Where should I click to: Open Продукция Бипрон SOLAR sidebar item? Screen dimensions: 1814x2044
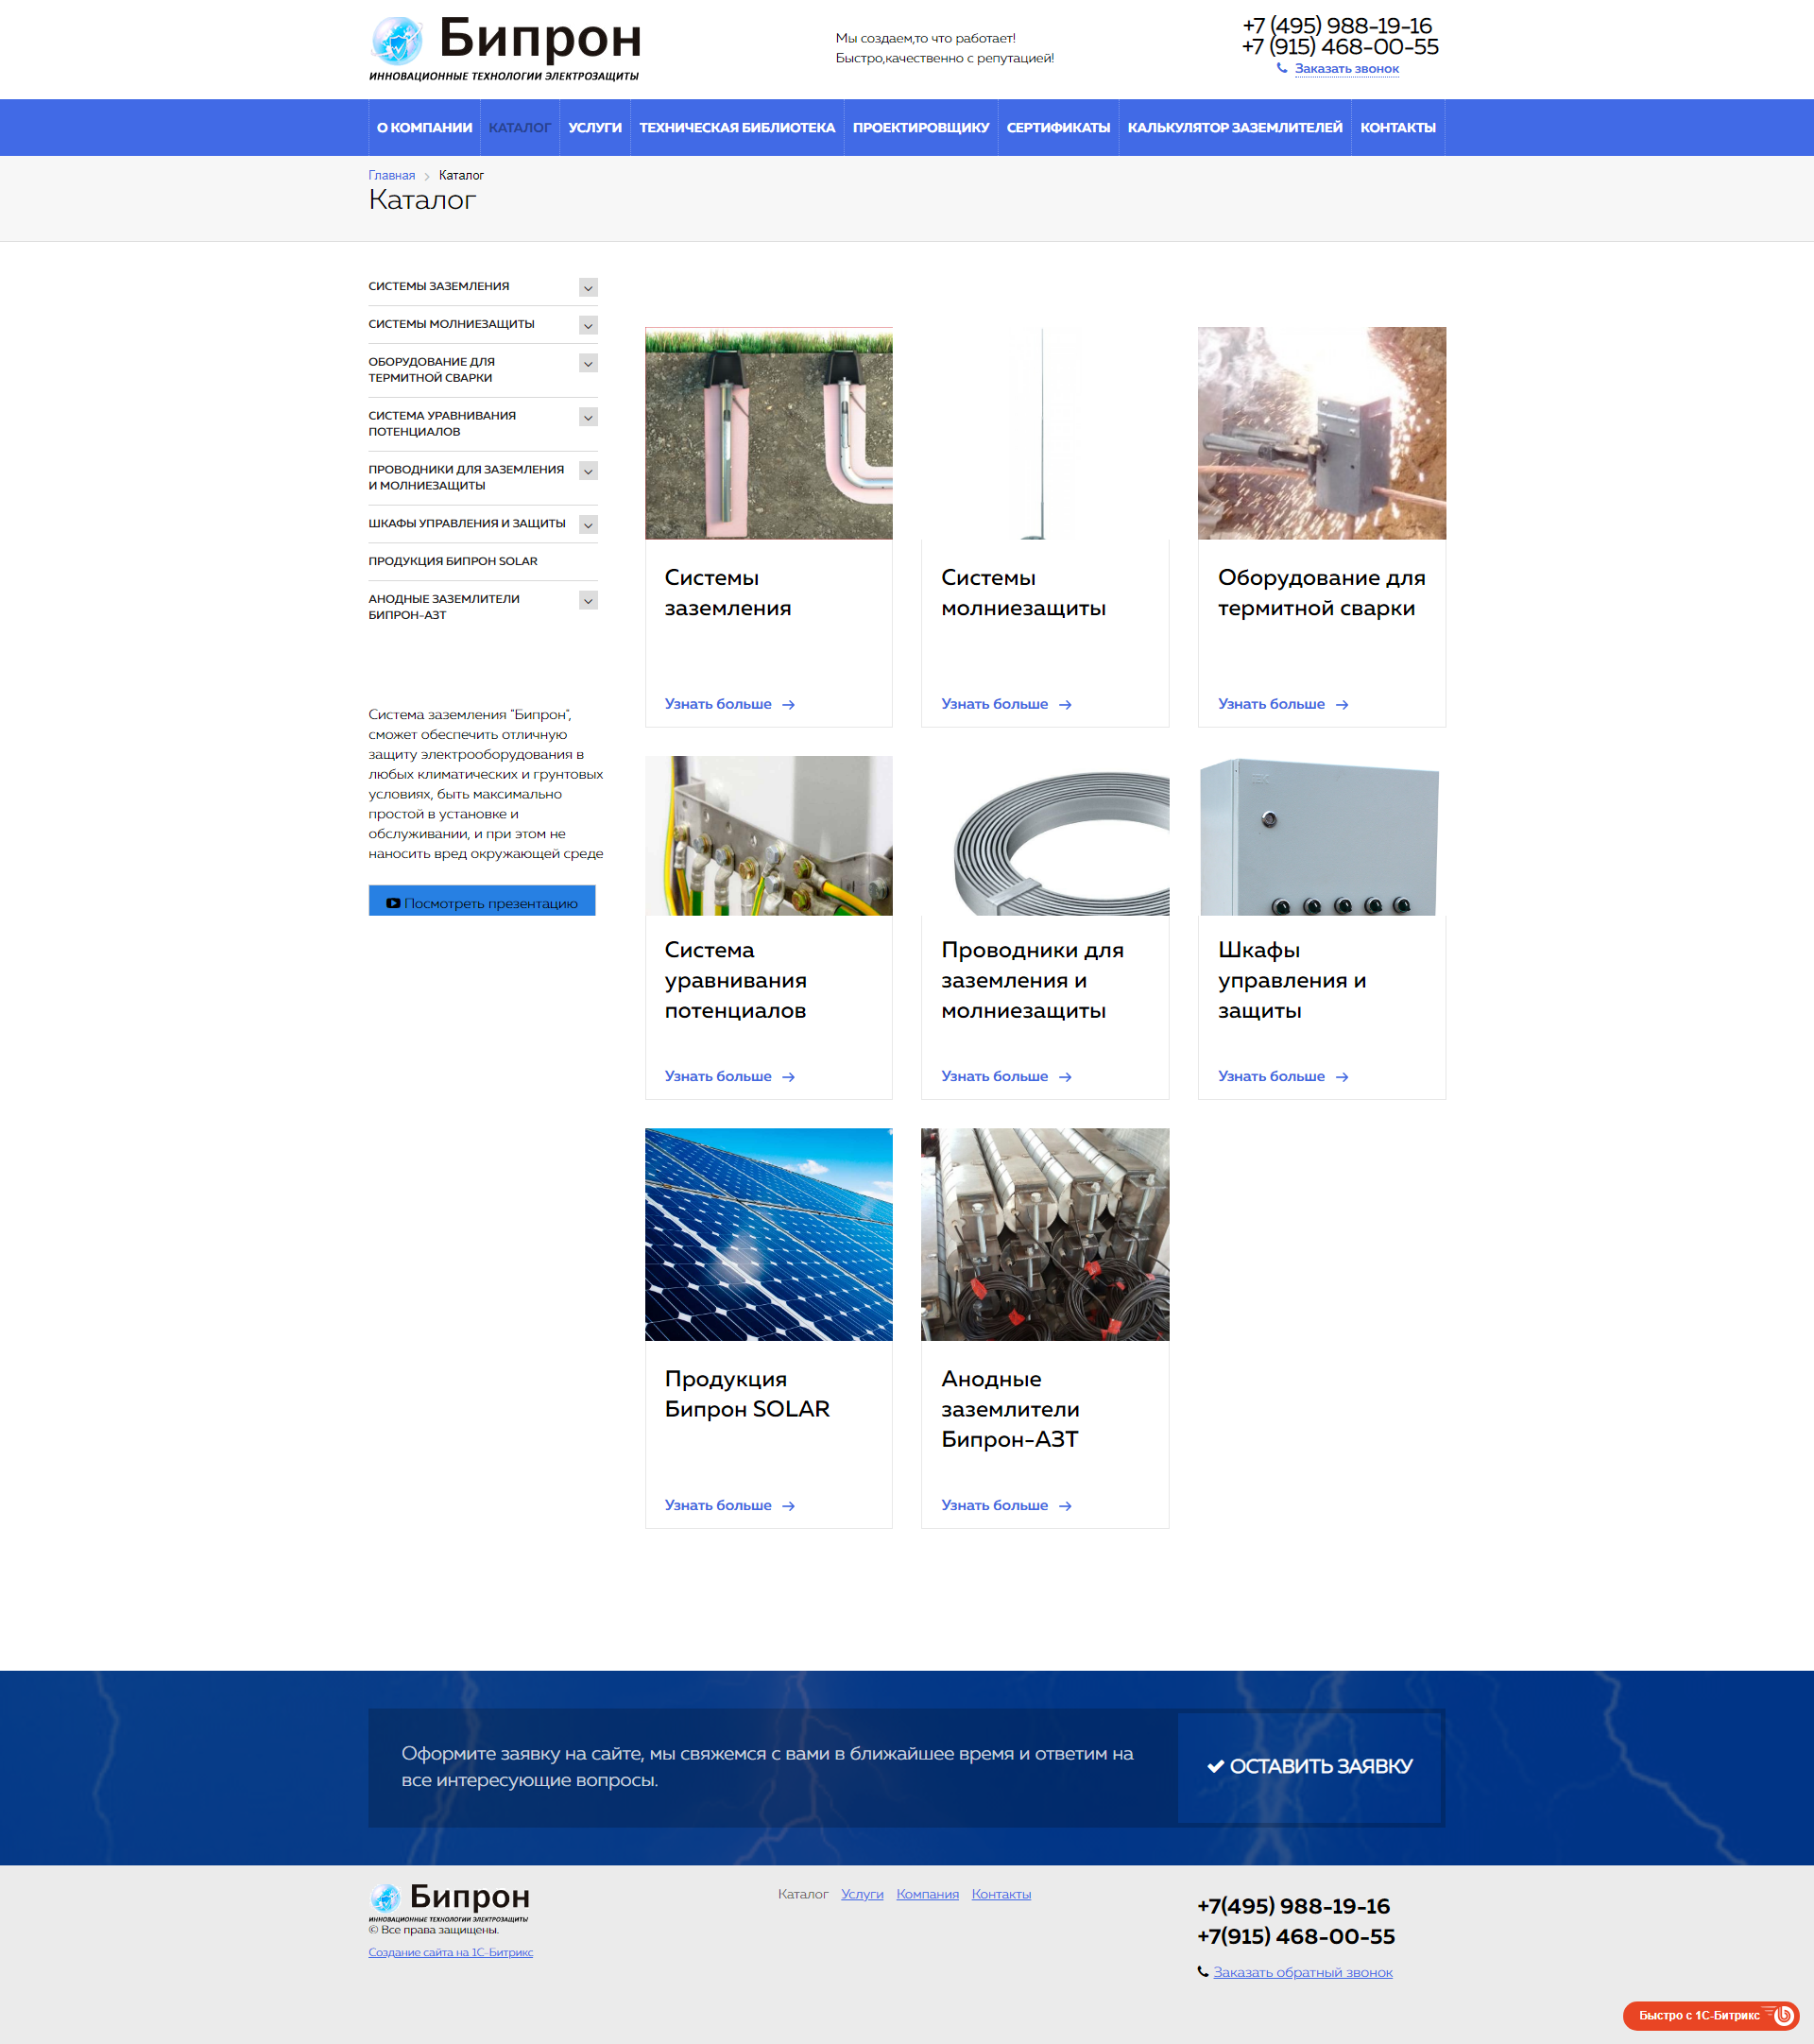click(453, 561)
